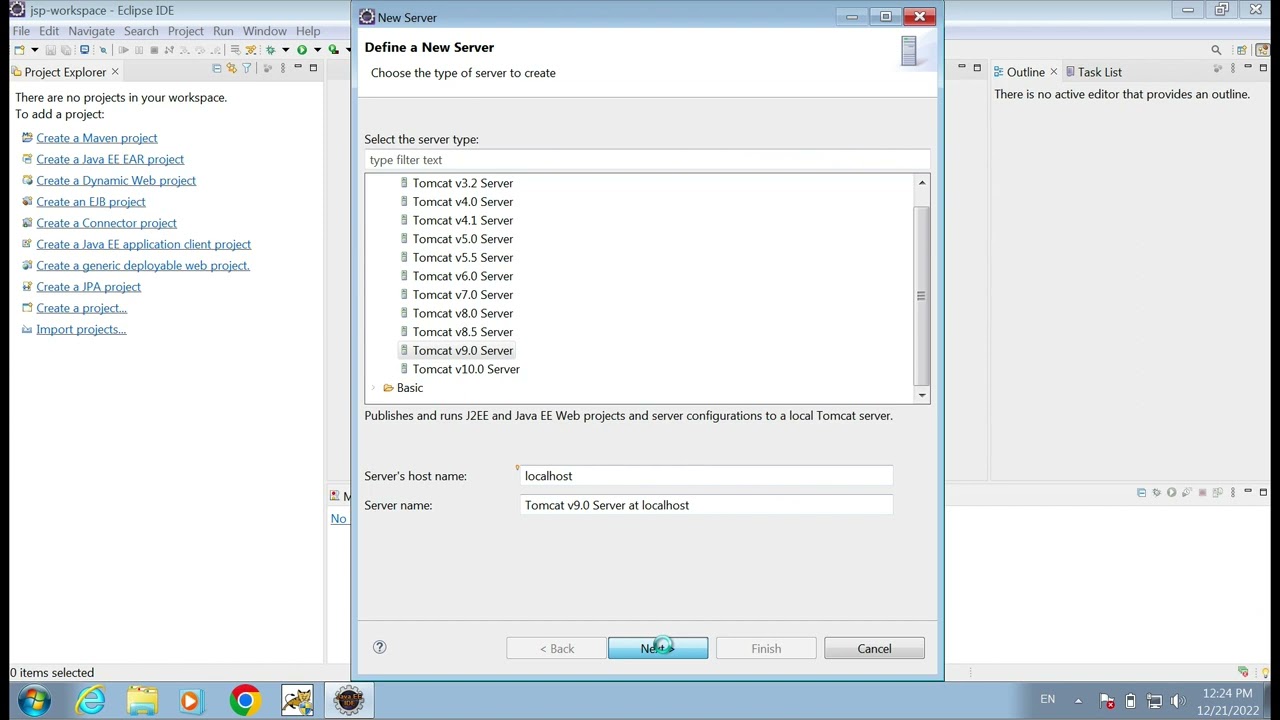Click the volume speaker tray icon
Image resolution: width=1280 pixels, height=720 pixels.
(x=1177, y=701)
